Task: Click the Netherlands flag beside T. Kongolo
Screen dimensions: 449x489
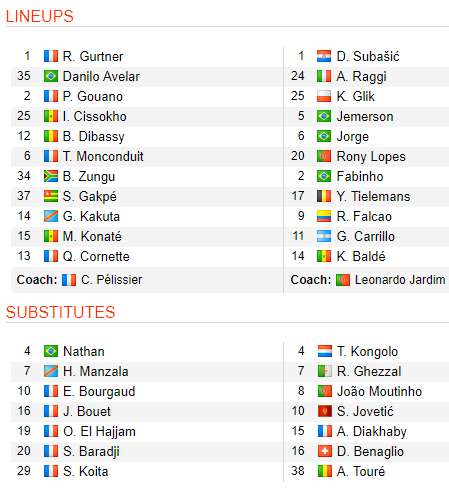Action: tap(325, 351)
